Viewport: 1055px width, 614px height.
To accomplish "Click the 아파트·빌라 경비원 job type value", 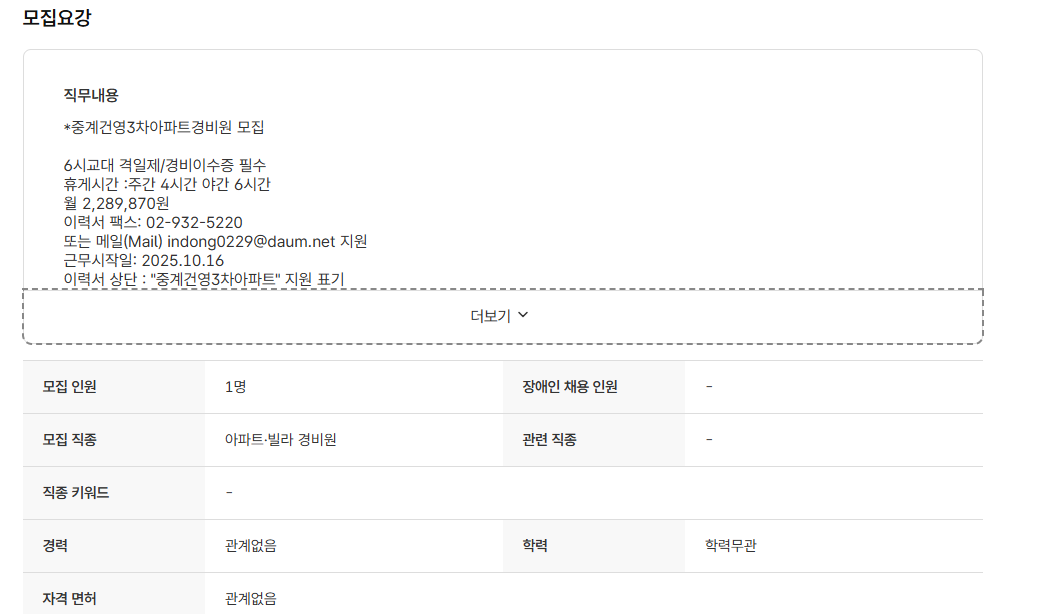I will pos(283,440).
